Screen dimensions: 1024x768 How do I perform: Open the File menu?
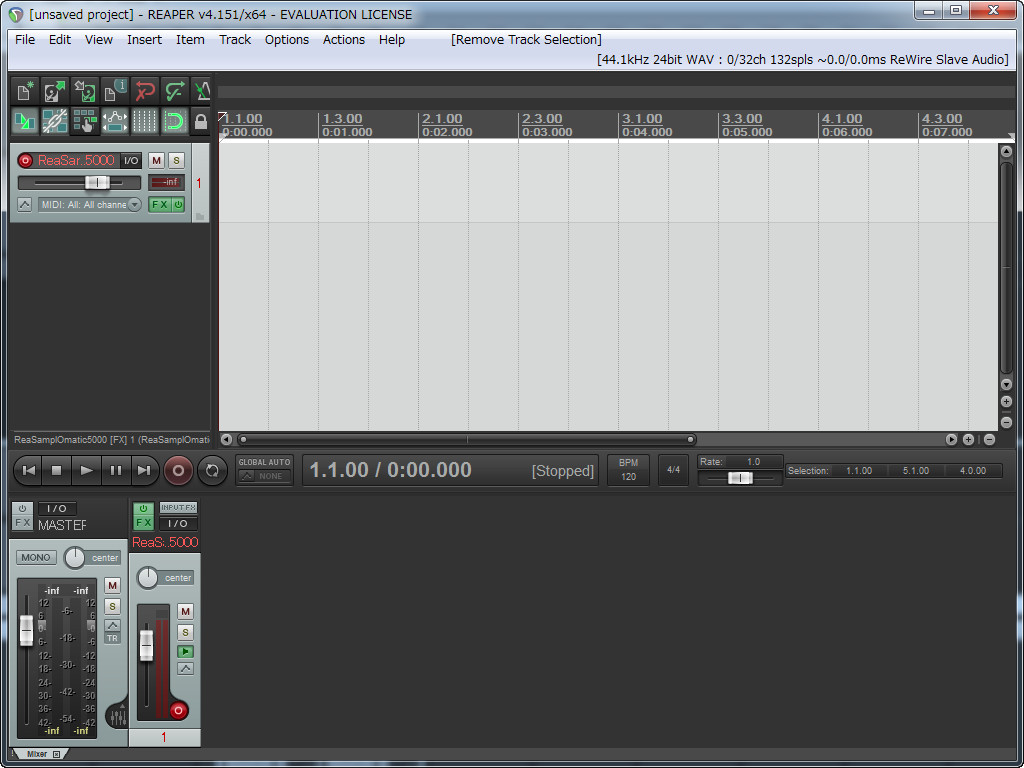(x=25, y=40)
